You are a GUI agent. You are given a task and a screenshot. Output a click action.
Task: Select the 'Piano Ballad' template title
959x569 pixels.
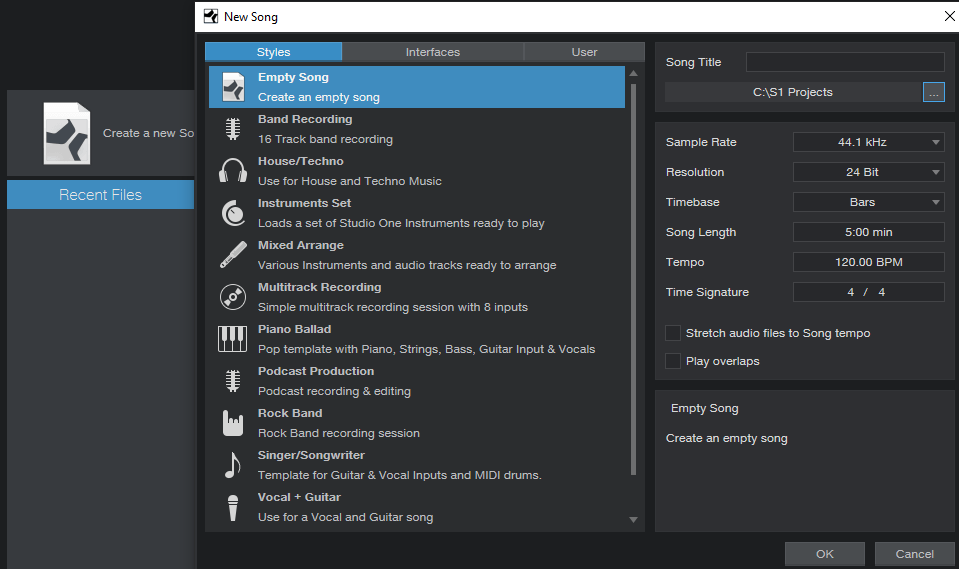(x=295, y=329)
